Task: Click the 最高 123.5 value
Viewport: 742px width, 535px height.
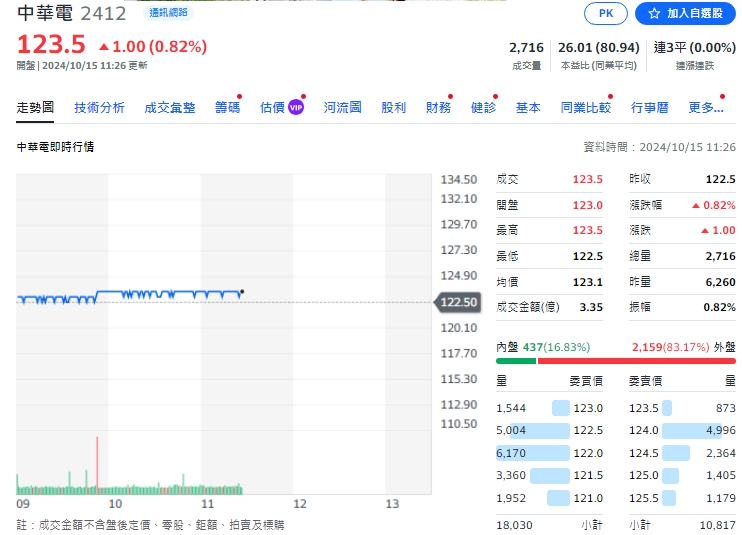Action: [588, 230]
